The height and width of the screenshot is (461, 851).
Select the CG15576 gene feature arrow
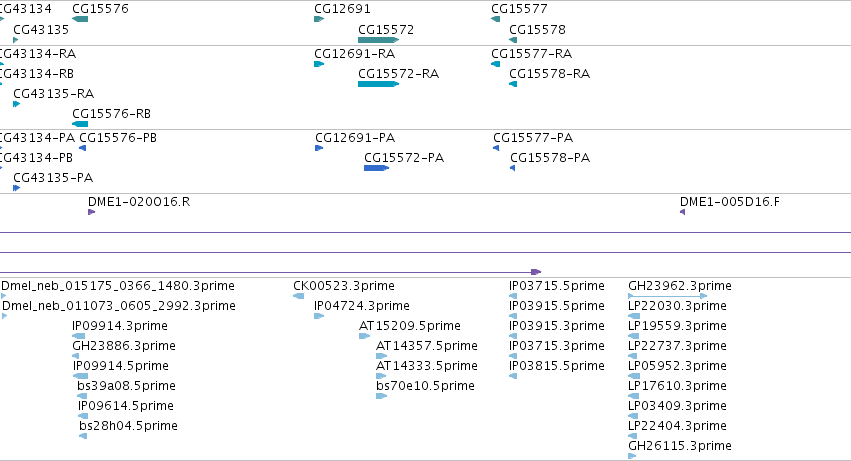point(80,19)
